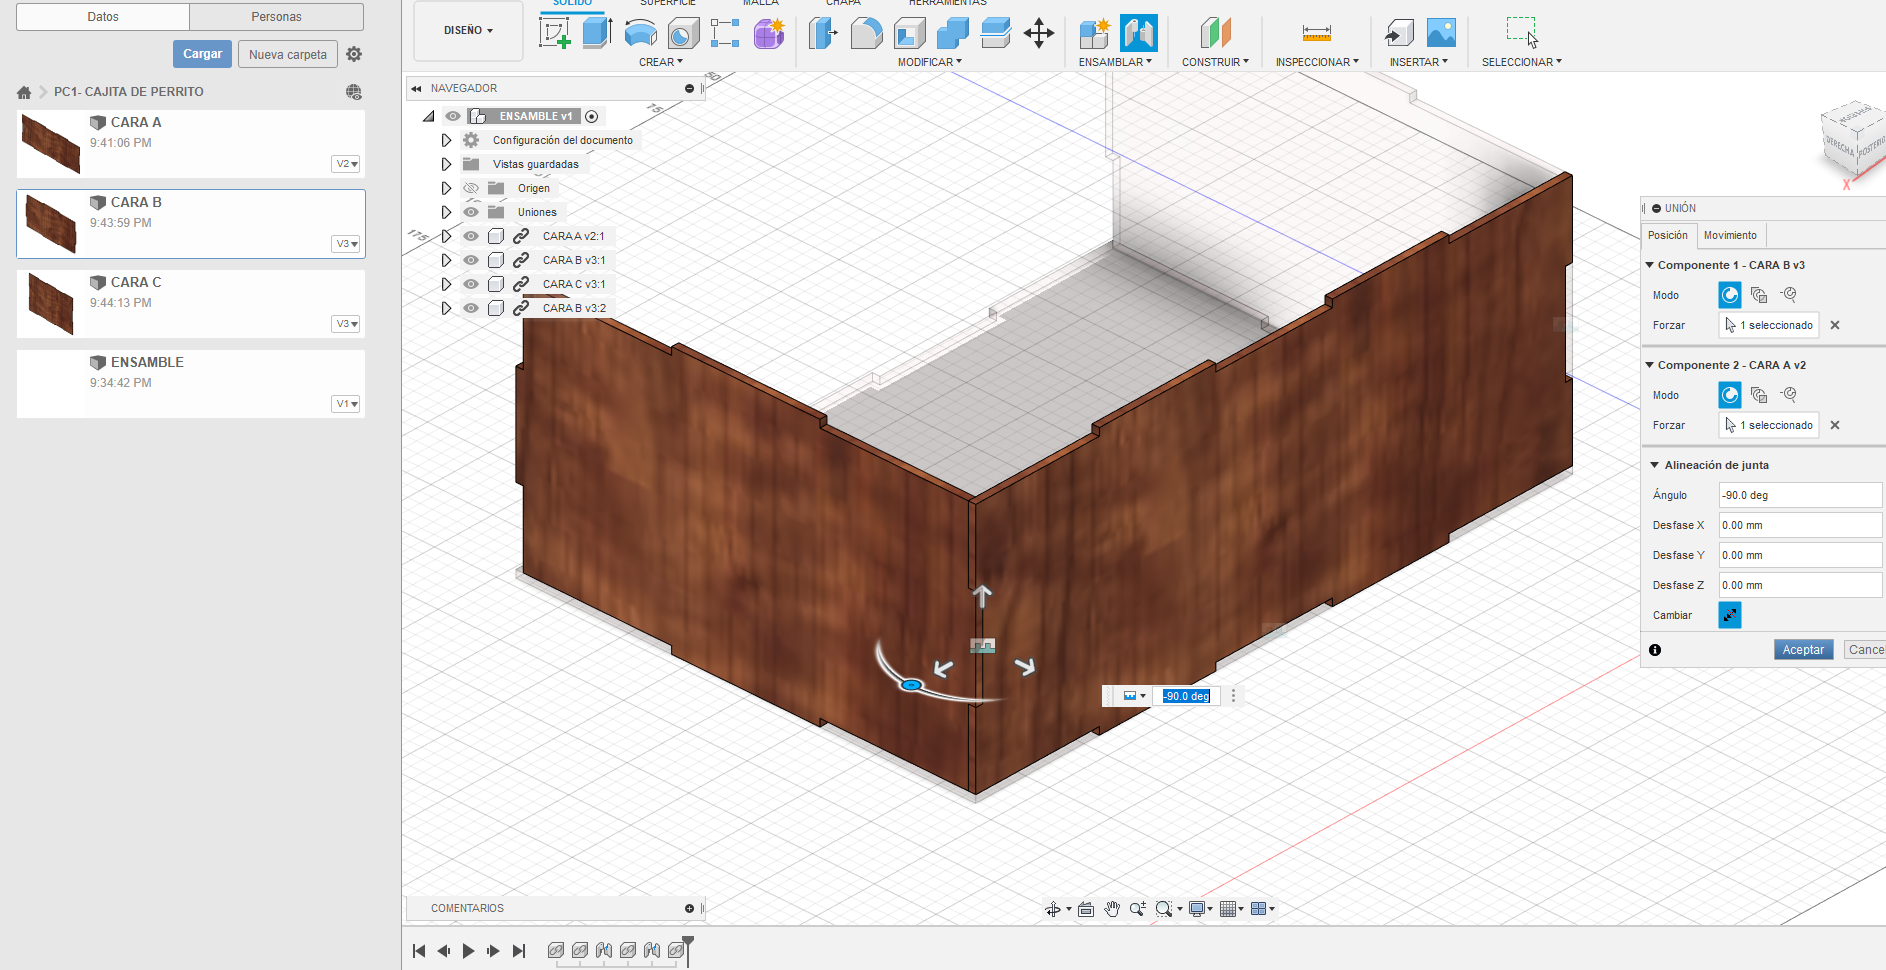Open ENSAMBLAR menu

[x=1115, y=62]
